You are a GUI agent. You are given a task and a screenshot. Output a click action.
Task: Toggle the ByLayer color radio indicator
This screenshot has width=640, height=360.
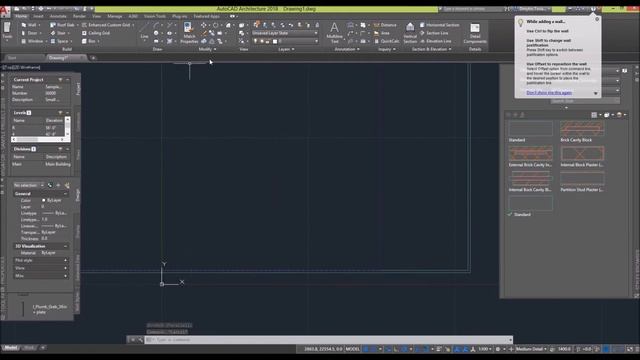pos(44,200)
